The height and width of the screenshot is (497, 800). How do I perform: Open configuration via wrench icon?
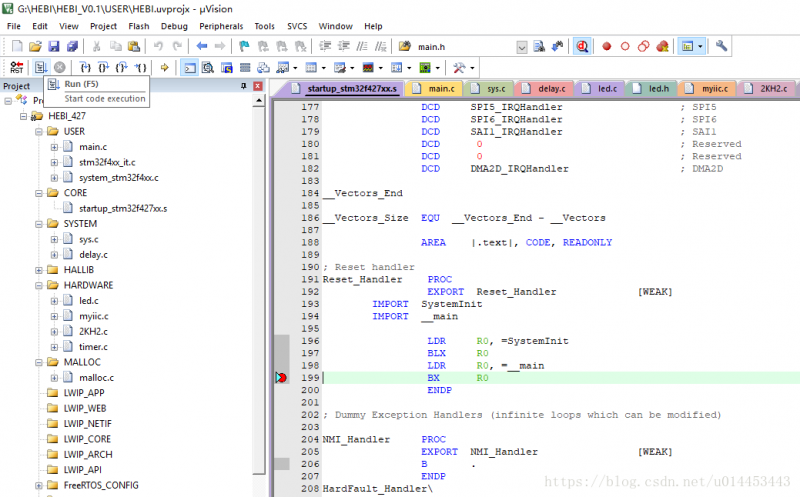[x=722, y=46]
